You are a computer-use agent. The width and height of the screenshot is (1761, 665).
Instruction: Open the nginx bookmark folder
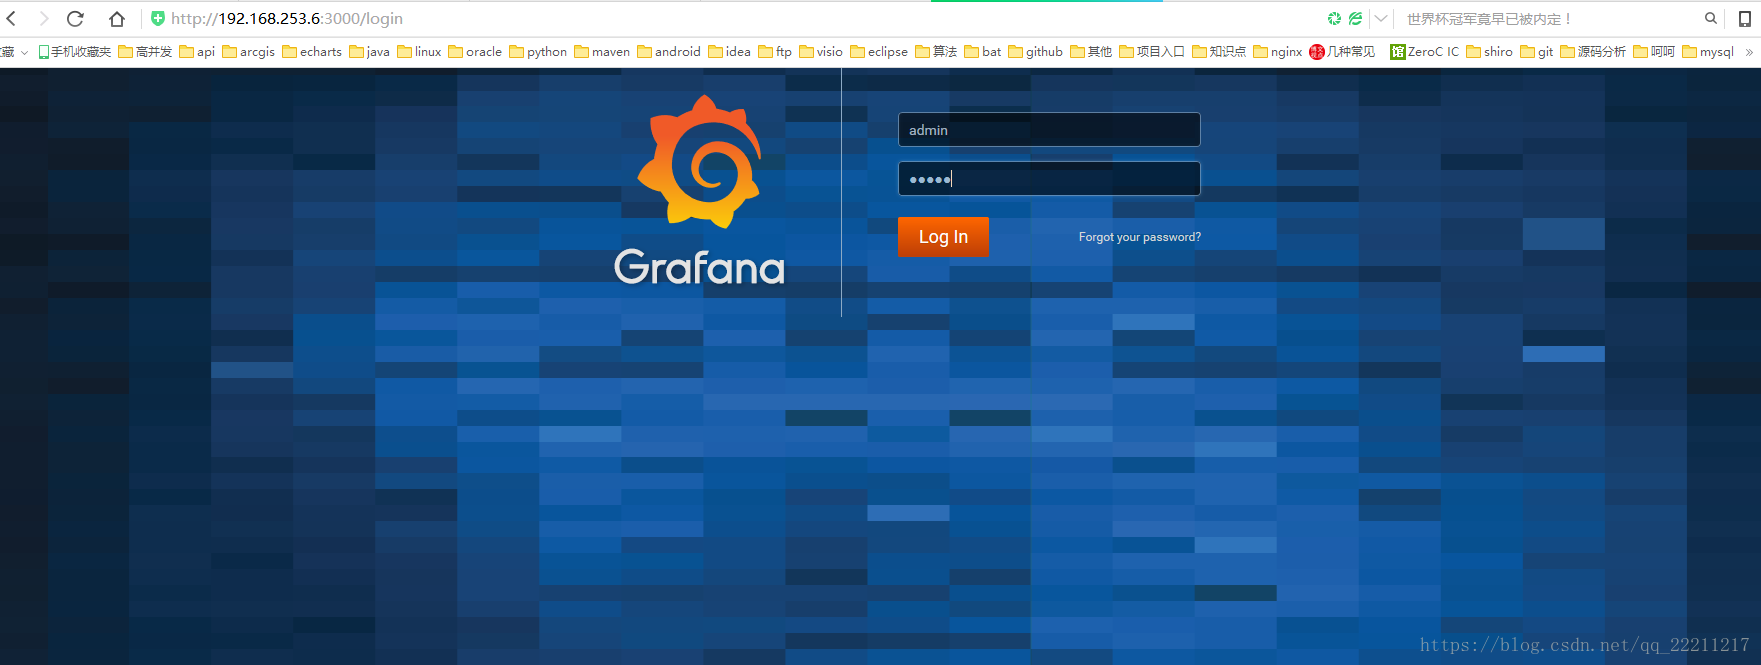click(1278, 52)
